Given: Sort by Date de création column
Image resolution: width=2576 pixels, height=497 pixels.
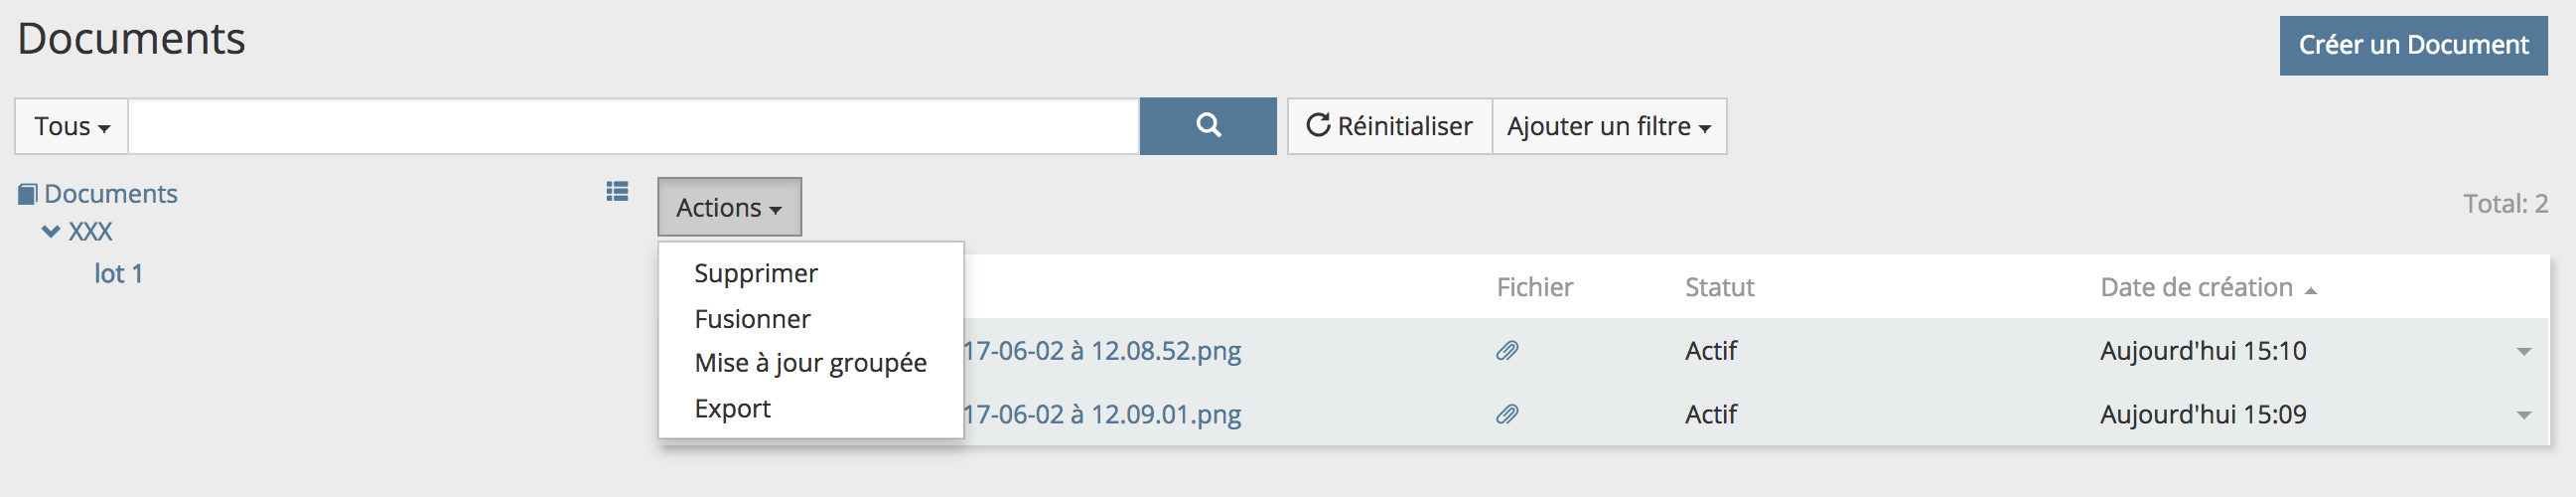Looking at the screenshot, I should coord(2196,288).
